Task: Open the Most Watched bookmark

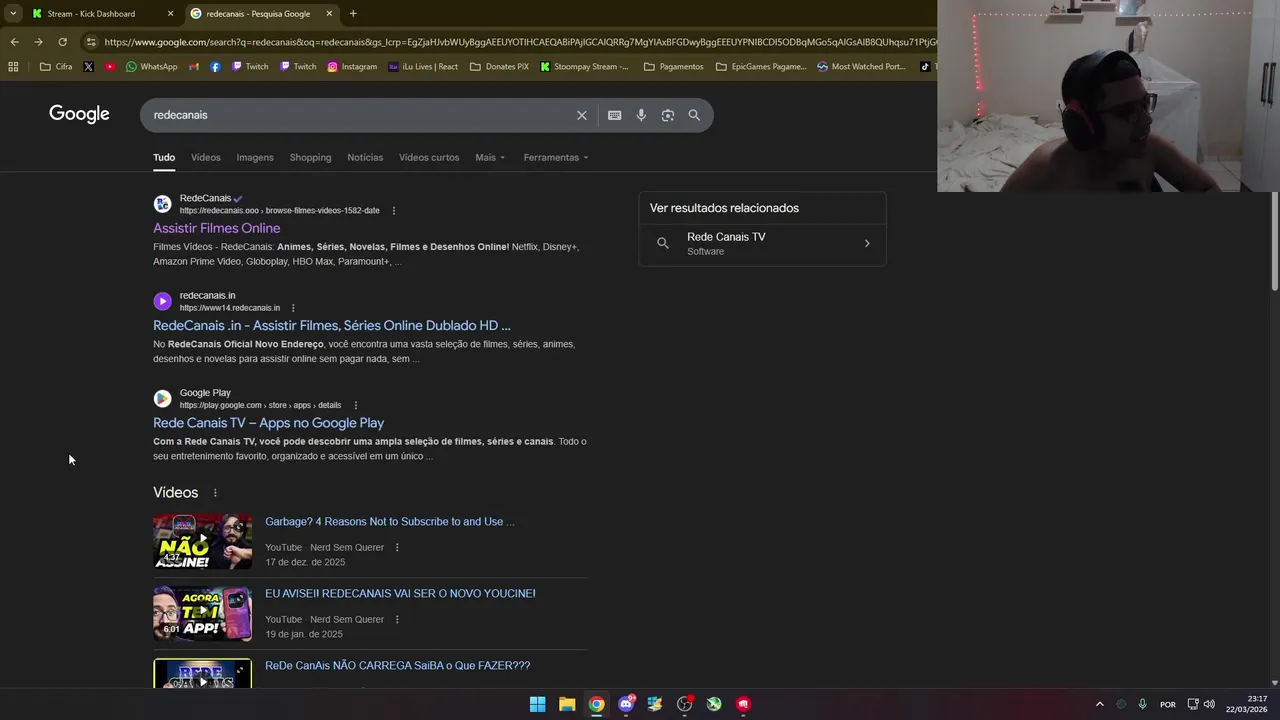Action: (861, 67)
